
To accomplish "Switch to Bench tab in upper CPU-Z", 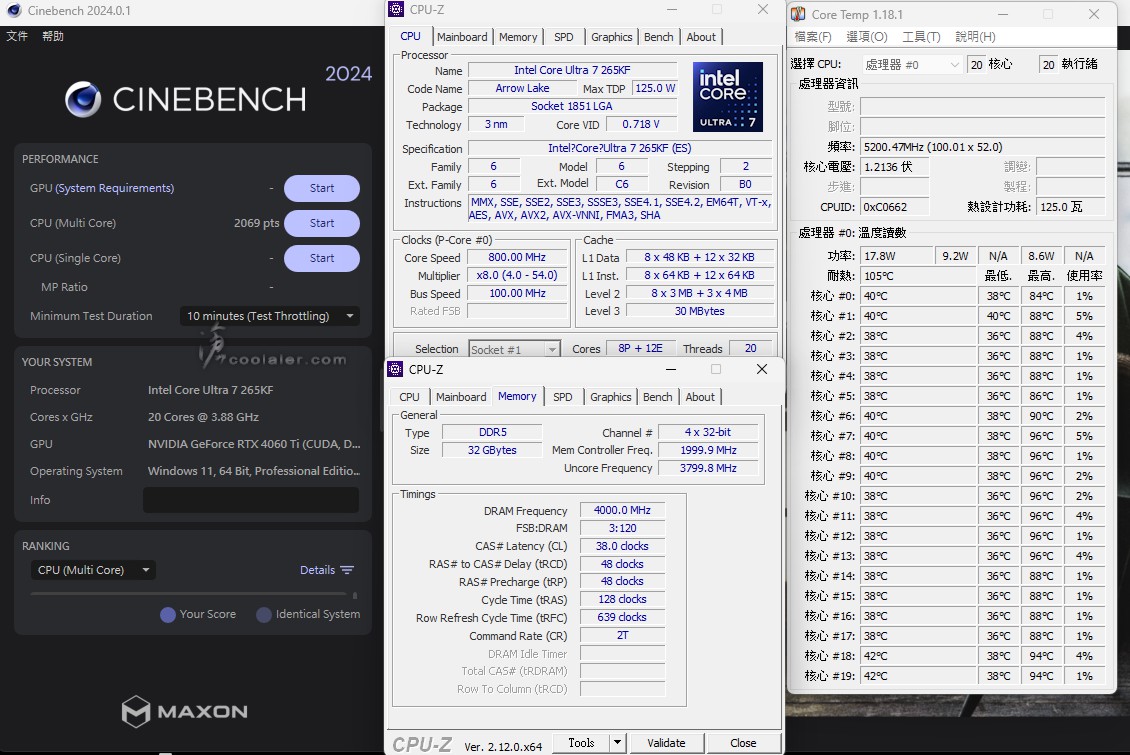I will [x=659, y=37].
